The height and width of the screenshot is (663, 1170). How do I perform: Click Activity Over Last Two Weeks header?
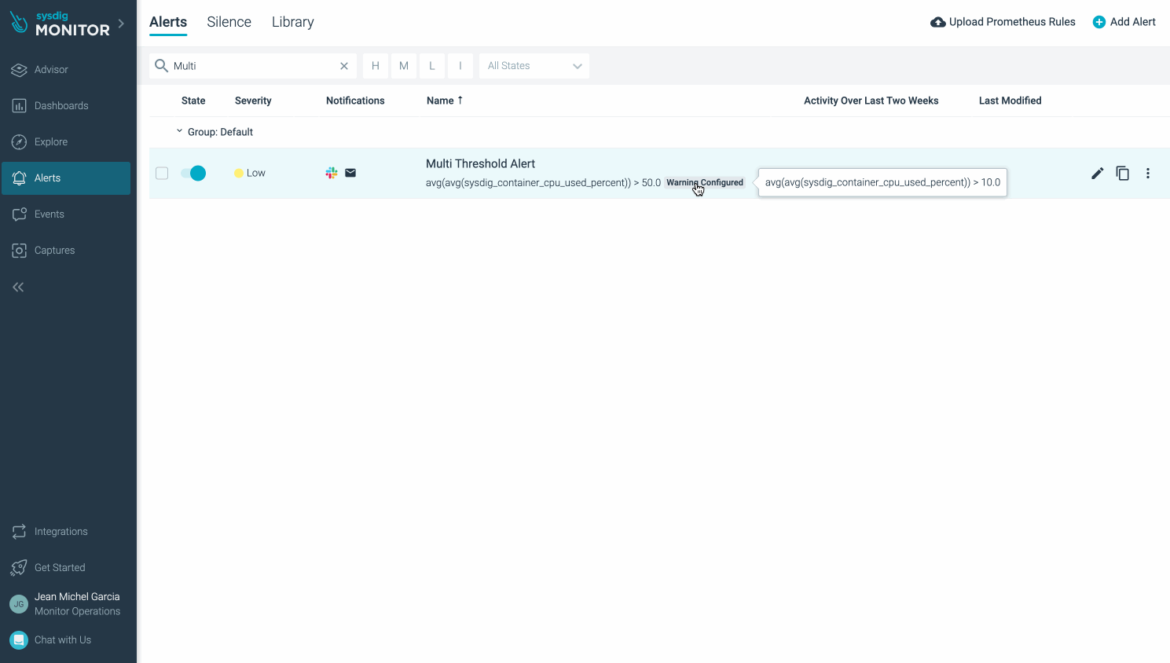pos(871,101)
